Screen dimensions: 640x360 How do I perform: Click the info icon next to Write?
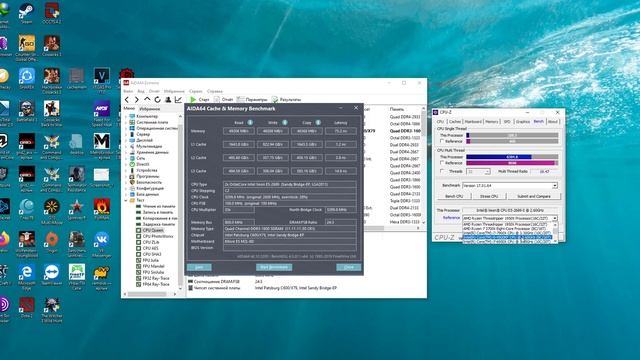coord(284,122)
